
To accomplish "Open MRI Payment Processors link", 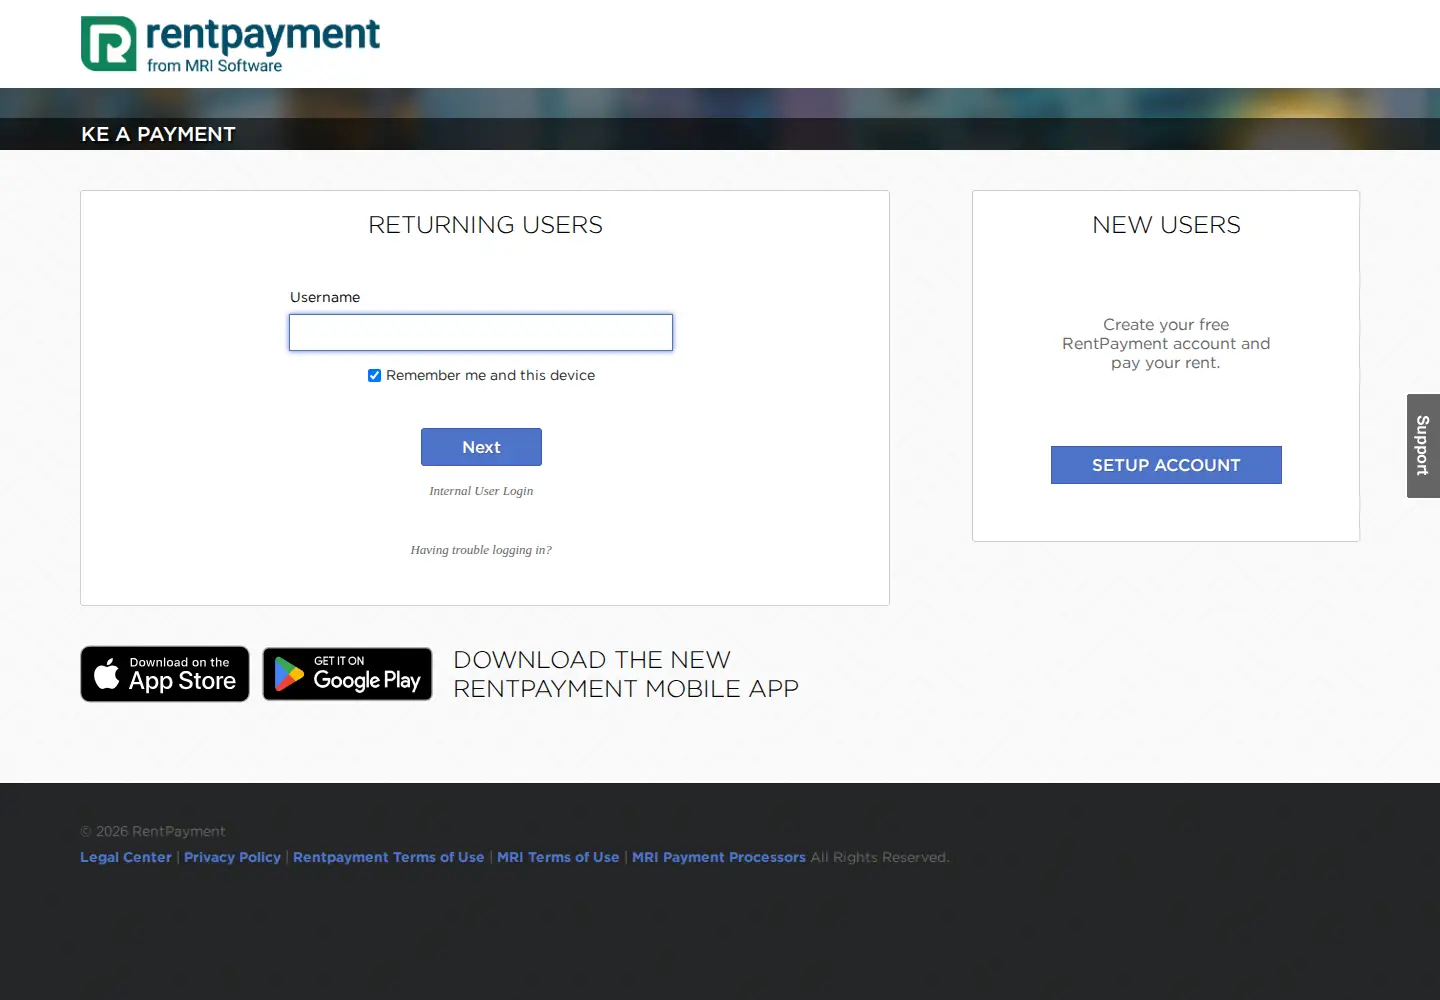I will [719, 857].
